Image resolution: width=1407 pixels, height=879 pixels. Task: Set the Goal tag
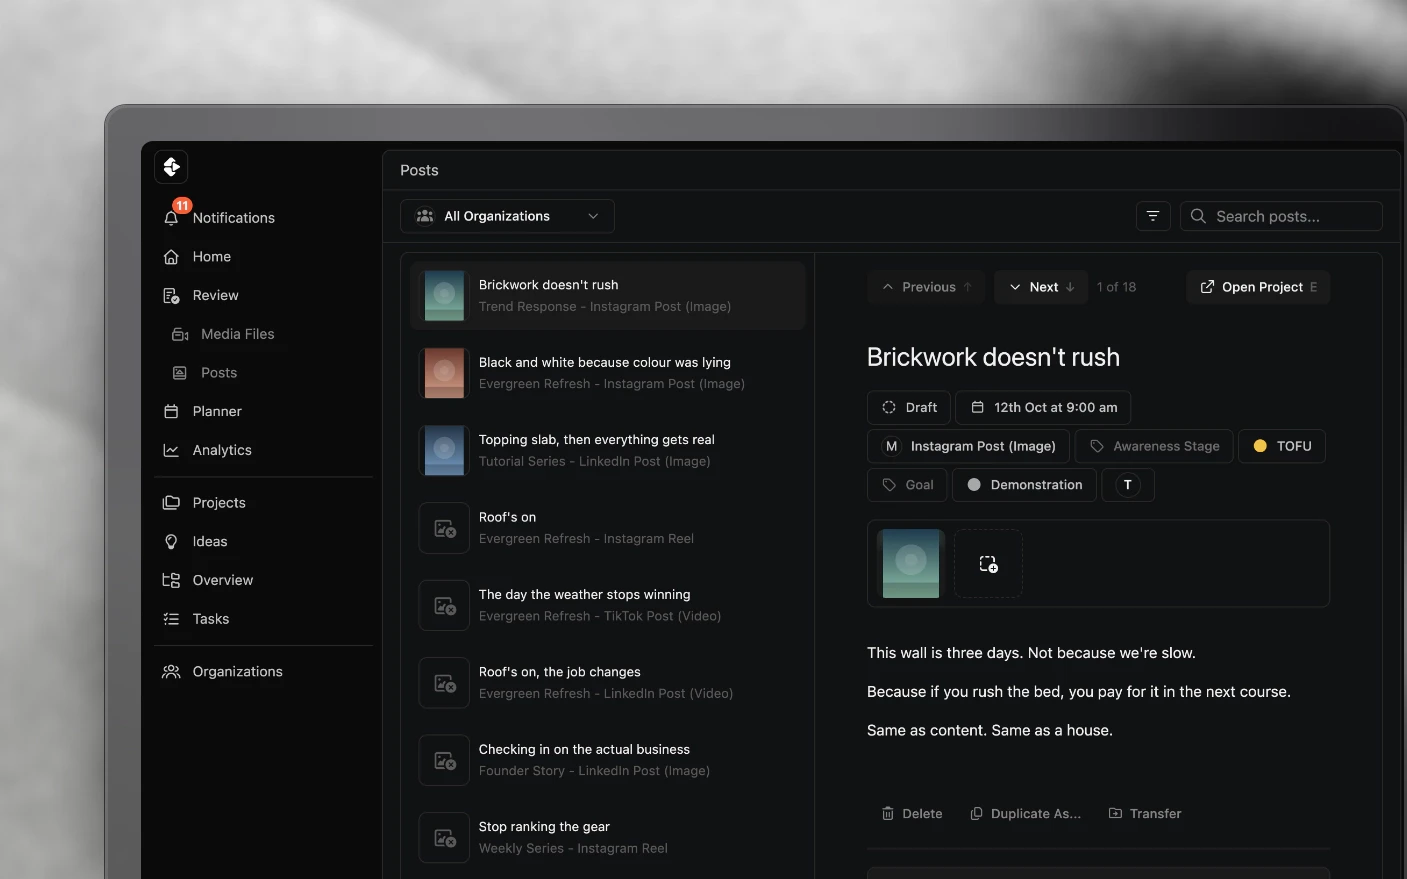907,485
